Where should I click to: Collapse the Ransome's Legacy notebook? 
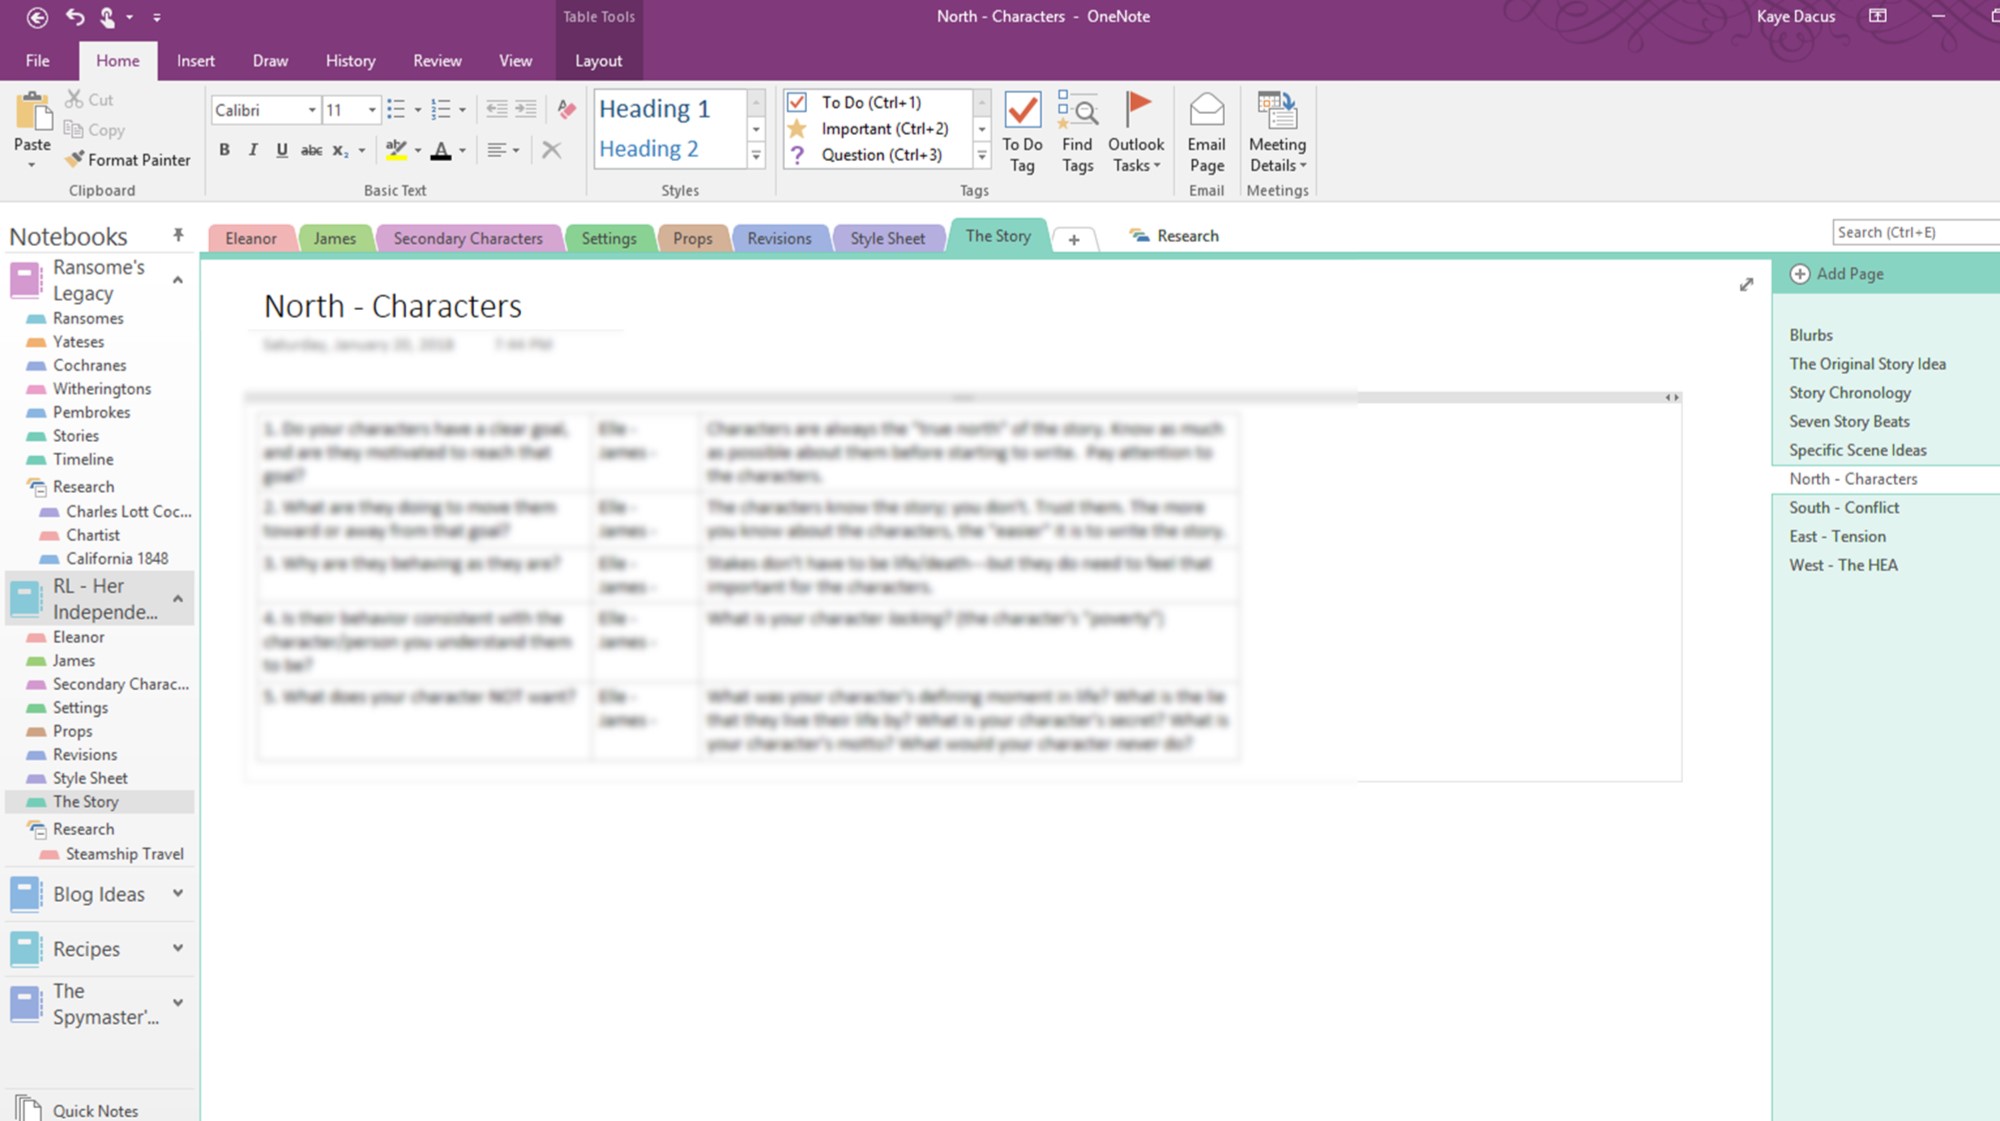(178, 280)
